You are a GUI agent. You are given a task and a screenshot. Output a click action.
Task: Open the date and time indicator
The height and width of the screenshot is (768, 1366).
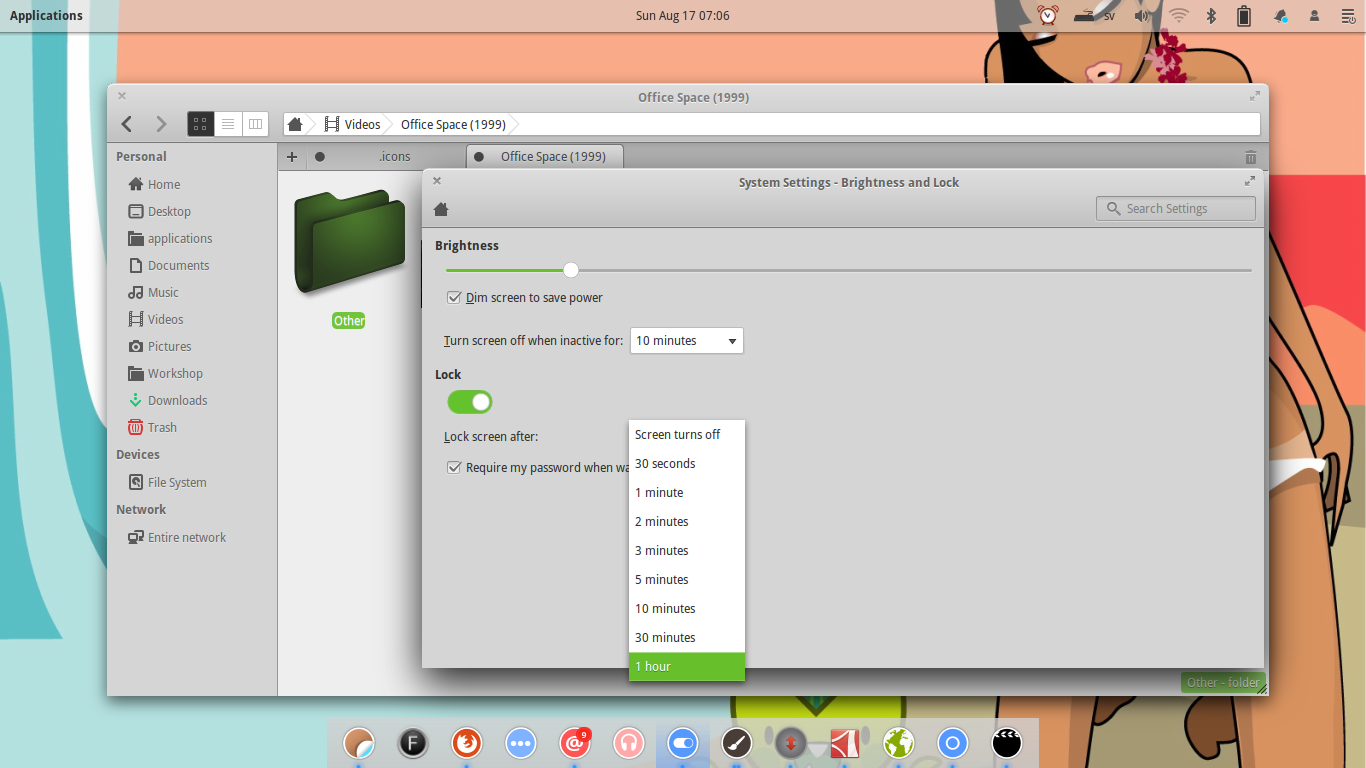tap(683, 15)
